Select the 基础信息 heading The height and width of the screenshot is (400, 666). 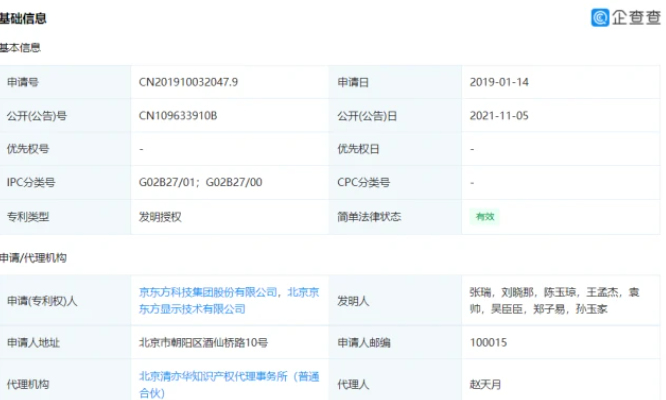(23, 18)
